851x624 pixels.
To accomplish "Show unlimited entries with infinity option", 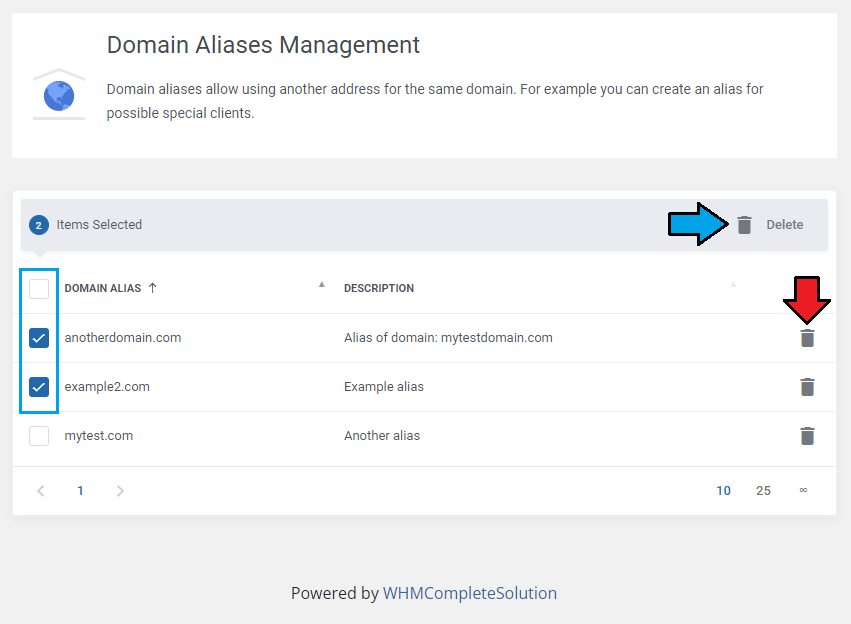I will 803,491.
